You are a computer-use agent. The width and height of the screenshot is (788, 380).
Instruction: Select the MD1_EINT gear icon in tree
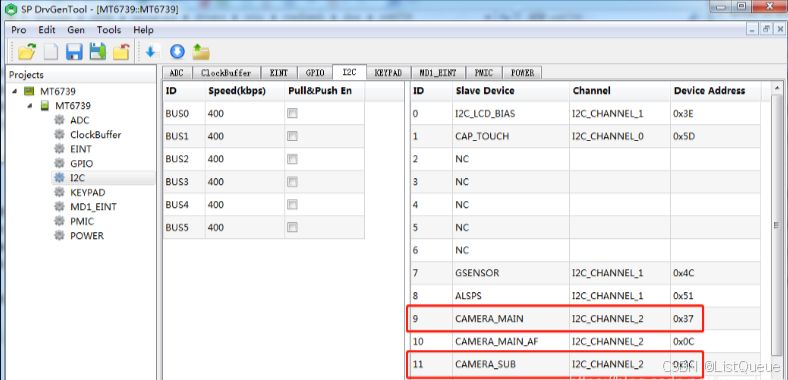[60, 206]
